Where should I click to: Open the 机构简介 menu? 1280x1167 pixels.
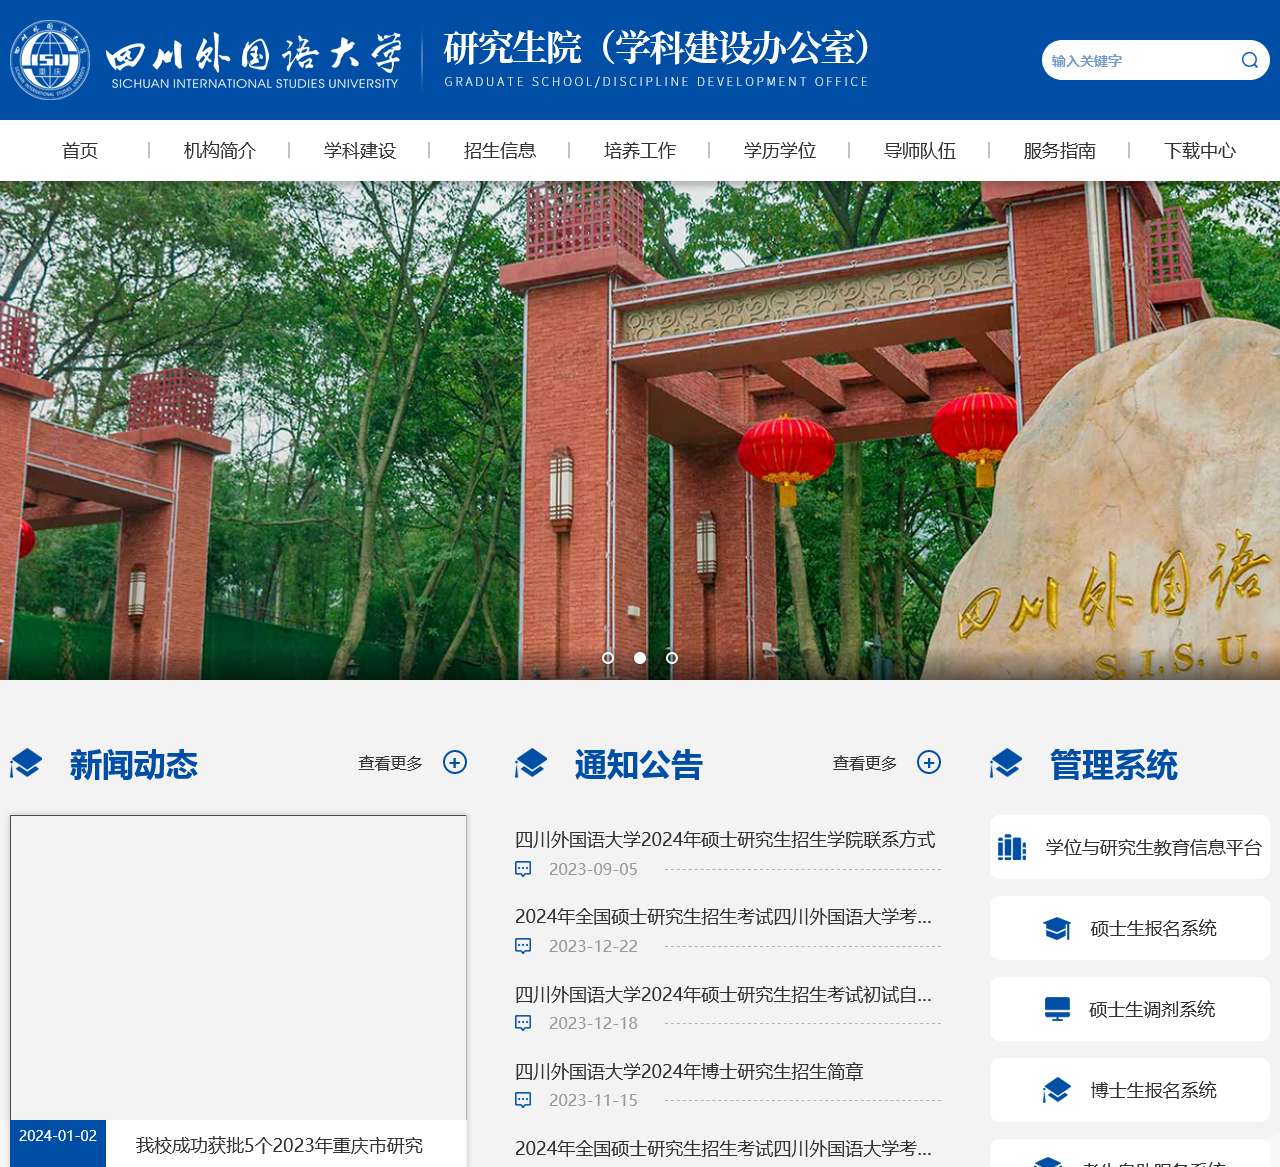[220, 150]
